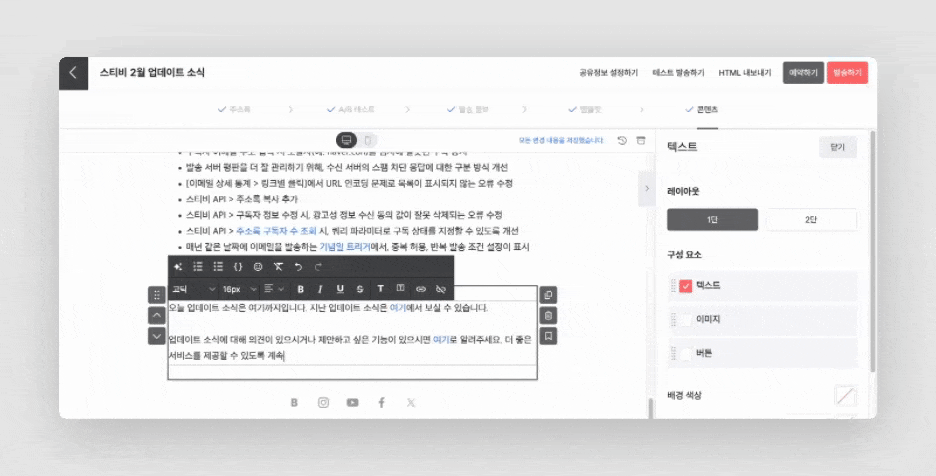936x476 pixels.
Task: Insert a numbered list in text toolbar
Action: [x=198, y=267]
